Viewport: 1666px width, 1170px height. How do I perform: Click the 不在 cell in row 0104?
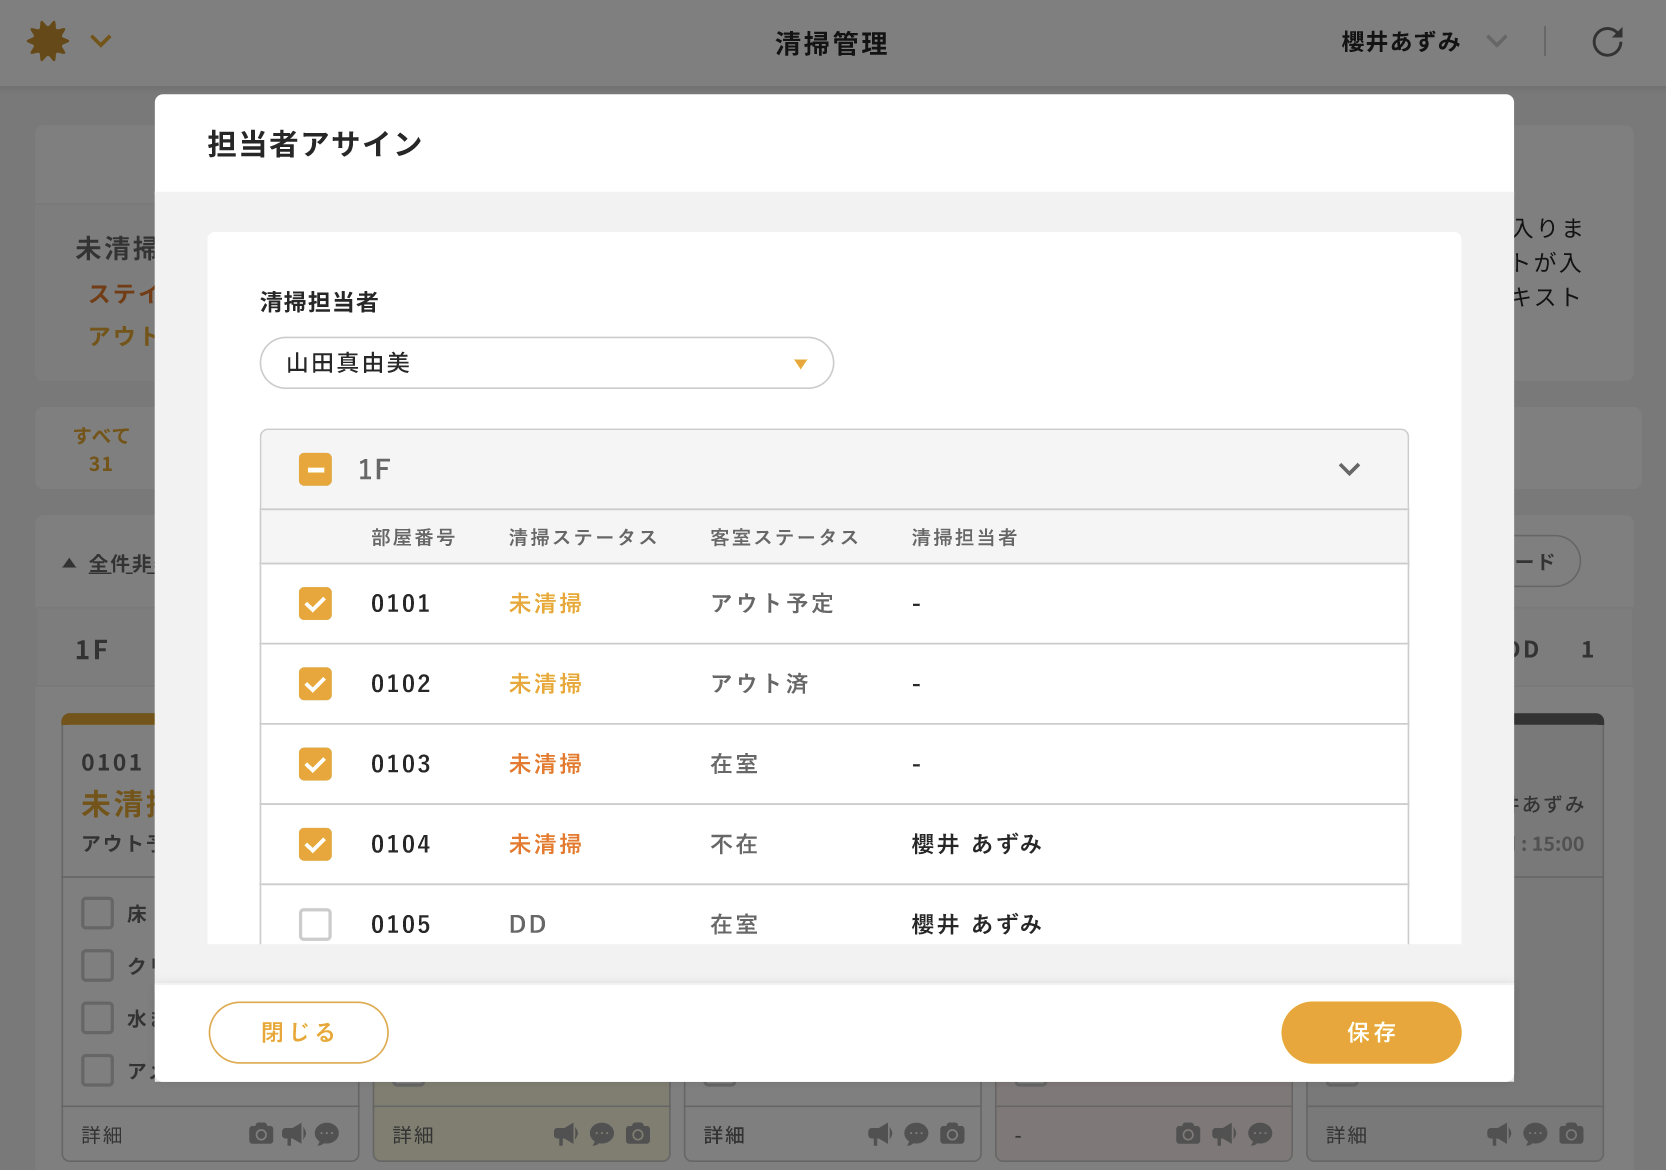[734, 844]
